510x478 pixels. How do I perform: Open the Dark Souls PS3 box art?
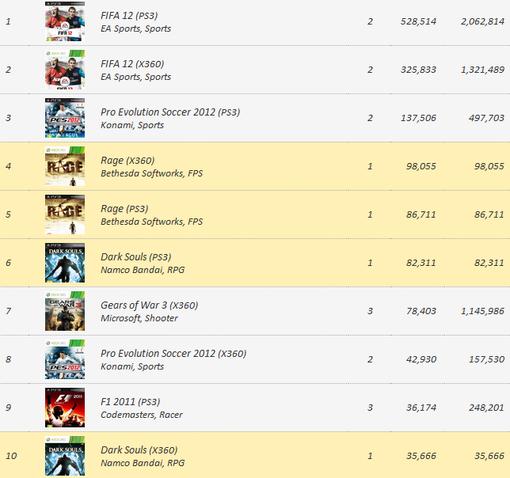coord(65,263)
